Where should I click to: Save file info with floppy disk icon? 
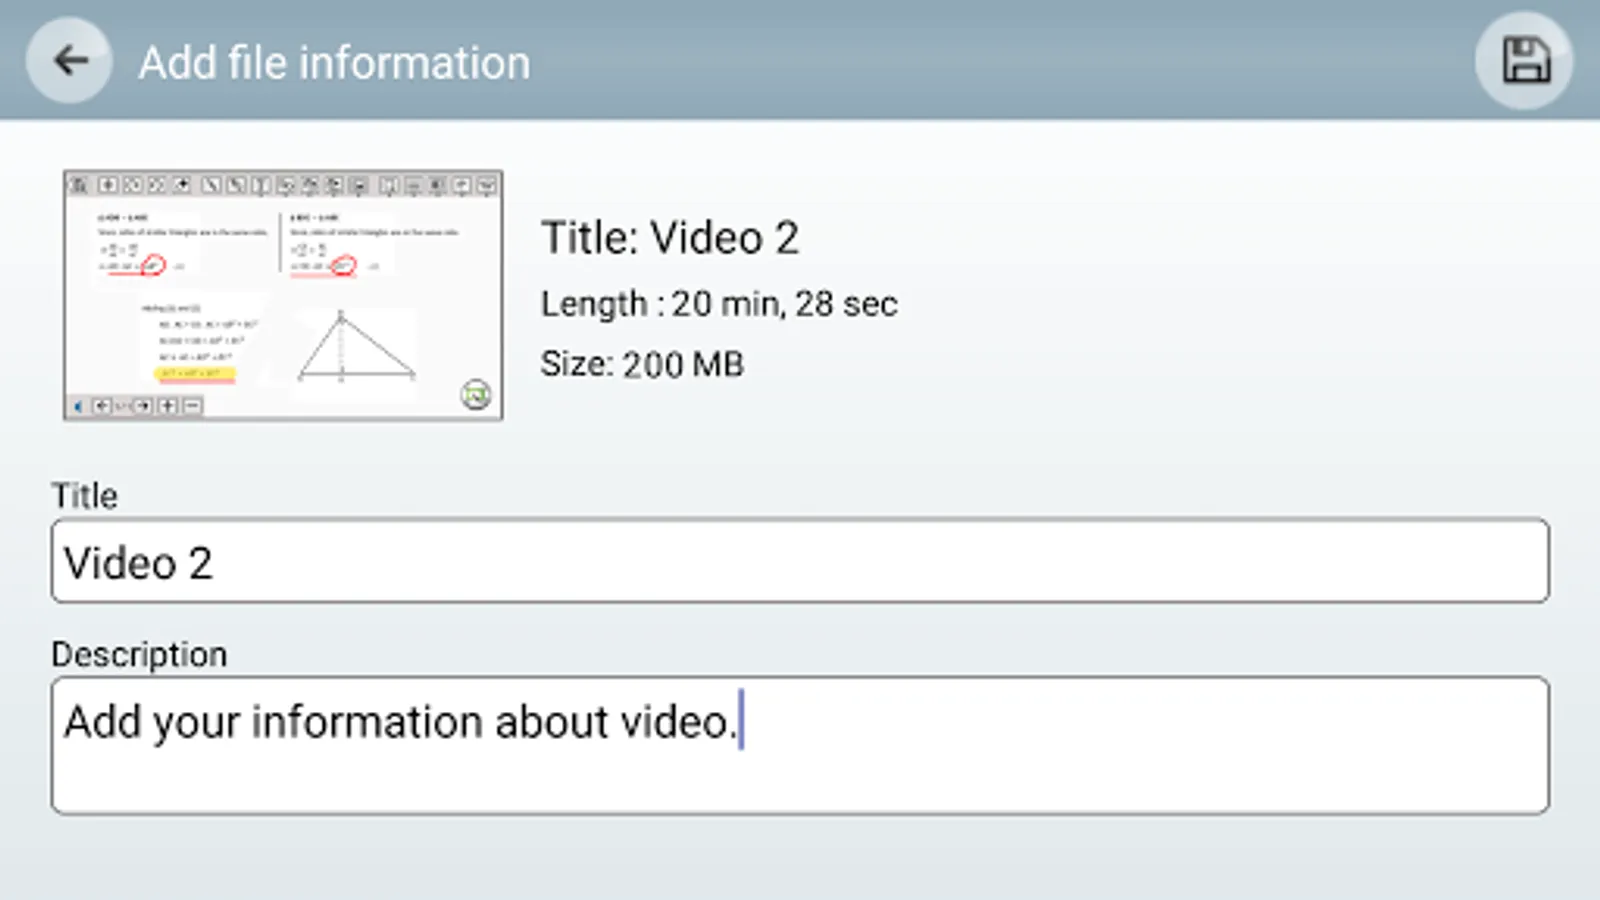pyautogui.click(x=1524, y=61)
